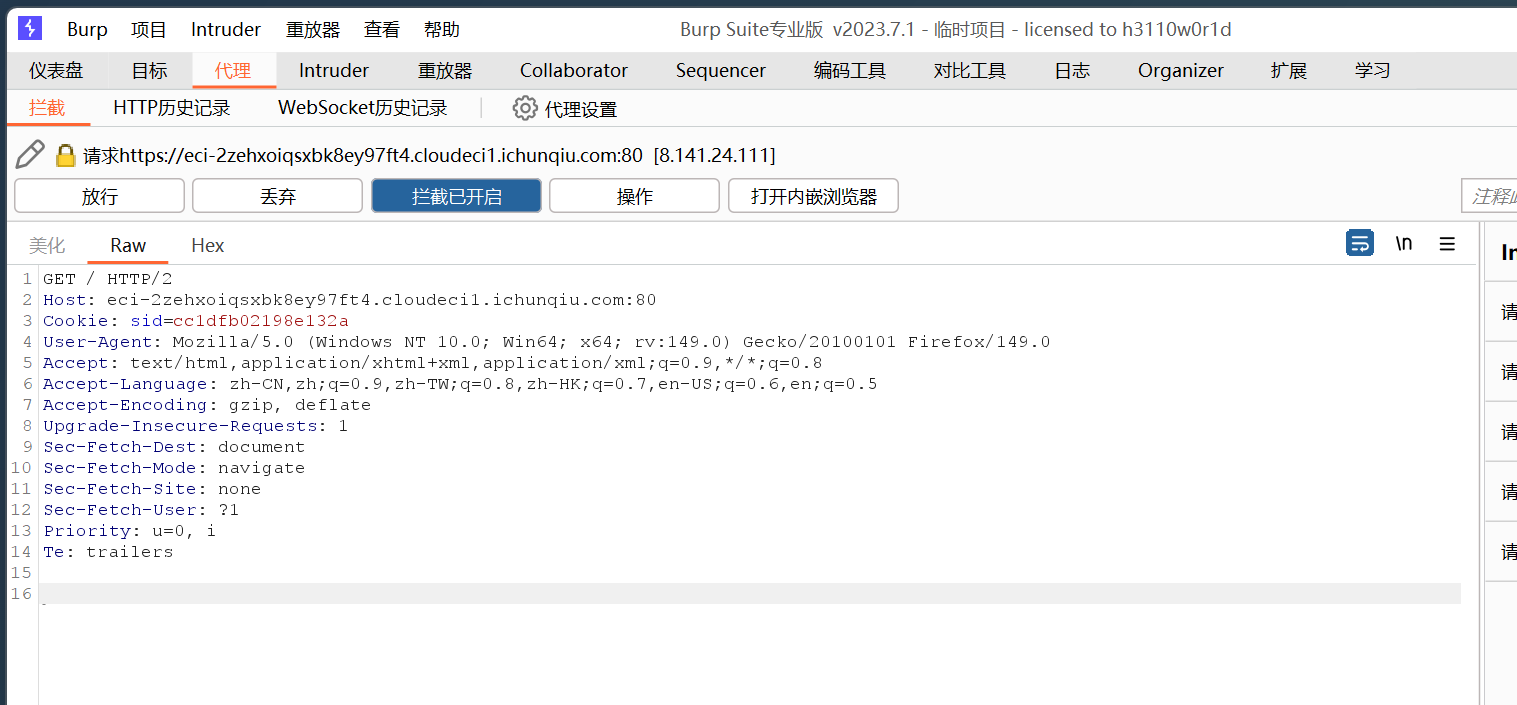This screenshot has width=1517, height=705.
Task: Switch to the Collaborator tool tab
Action: (x=574, y=70)
